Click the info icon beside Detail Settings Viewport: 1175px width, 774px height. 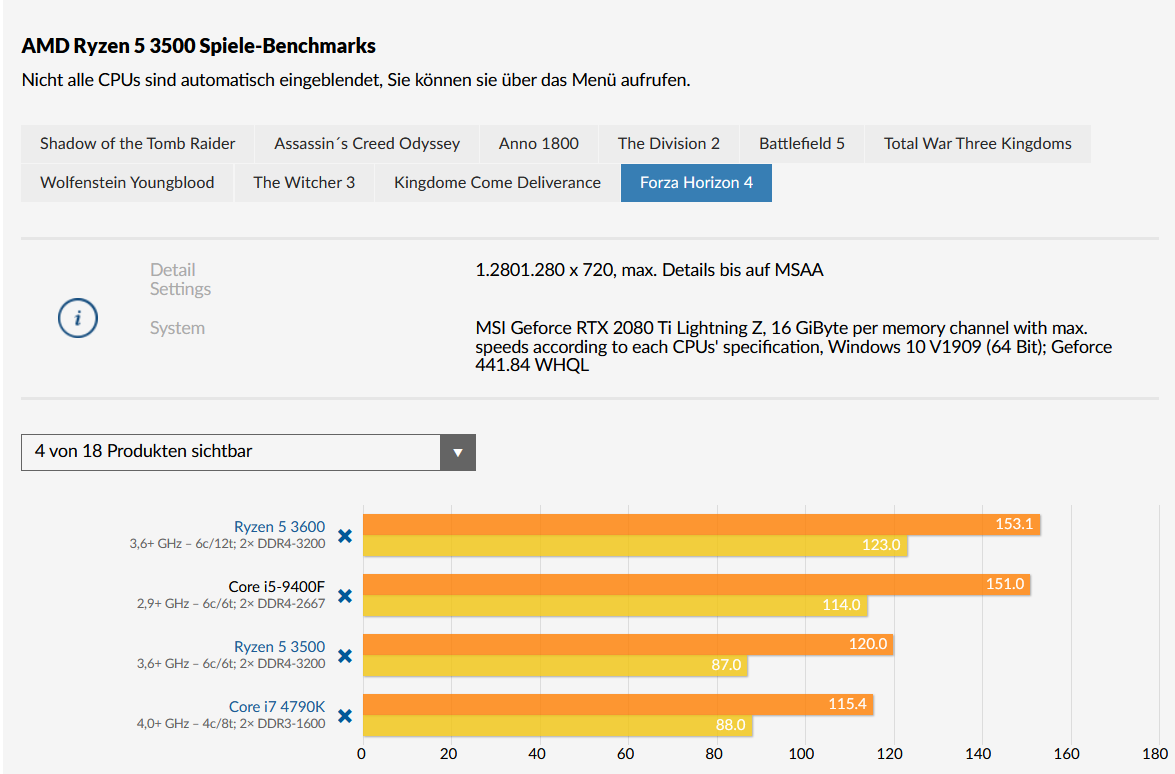pos(78,318)
